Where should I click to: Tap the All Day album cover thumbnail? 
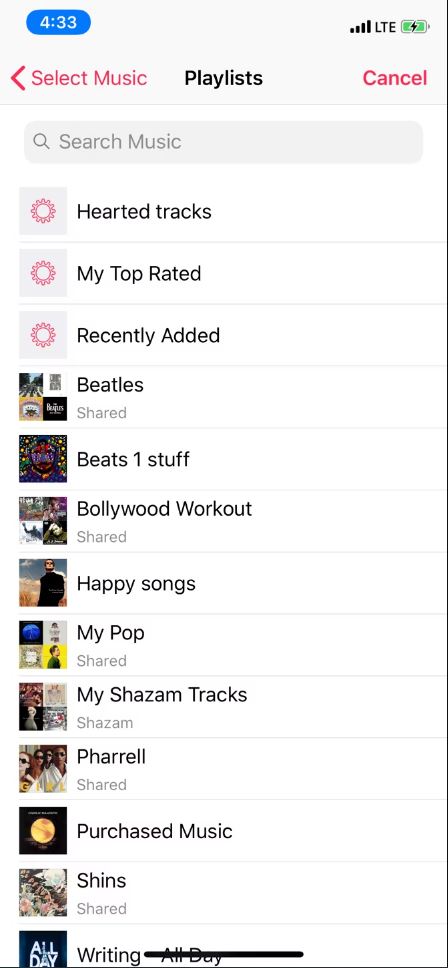click(43, 949)
